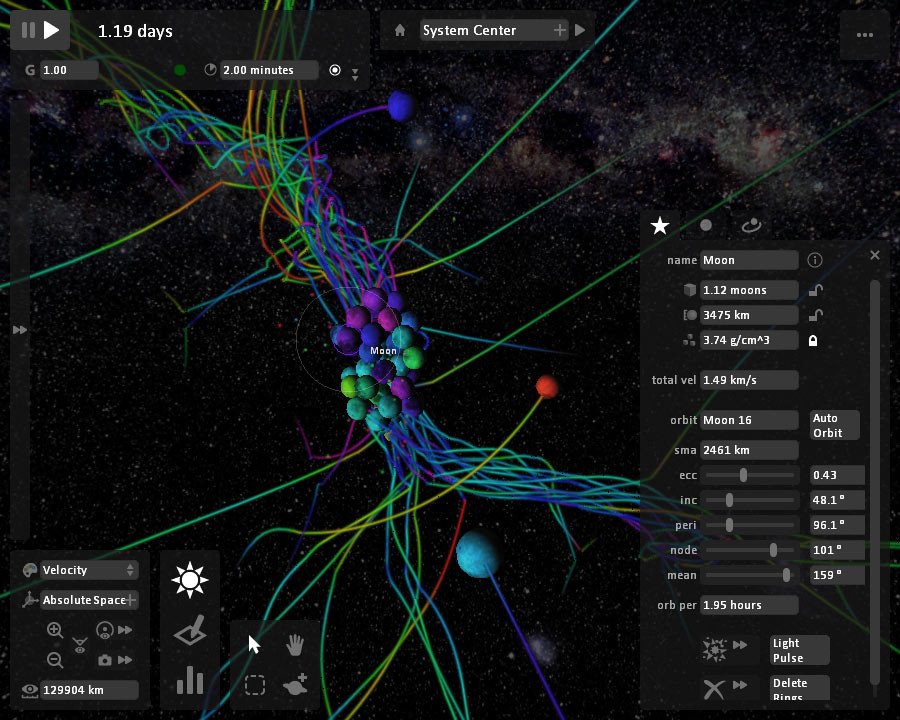Select the add planet tool
Screen dimensions: 900x720
(296, 684)
